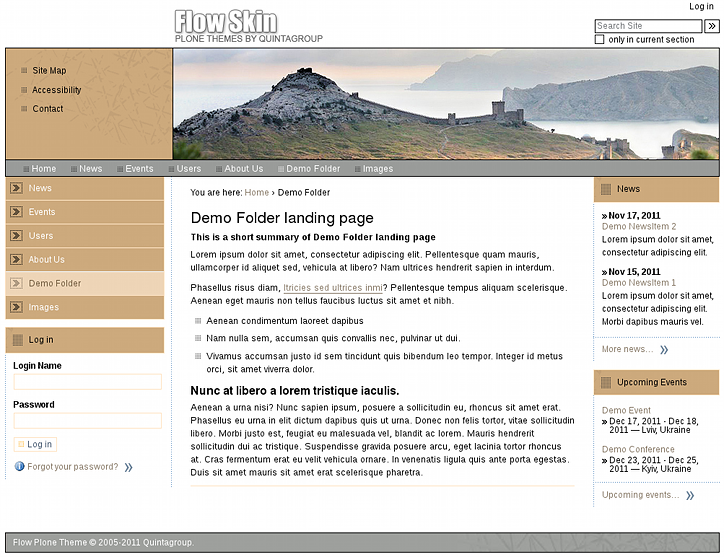Click the Upcoming Events portlet header icon

click(x=606, y=382)
